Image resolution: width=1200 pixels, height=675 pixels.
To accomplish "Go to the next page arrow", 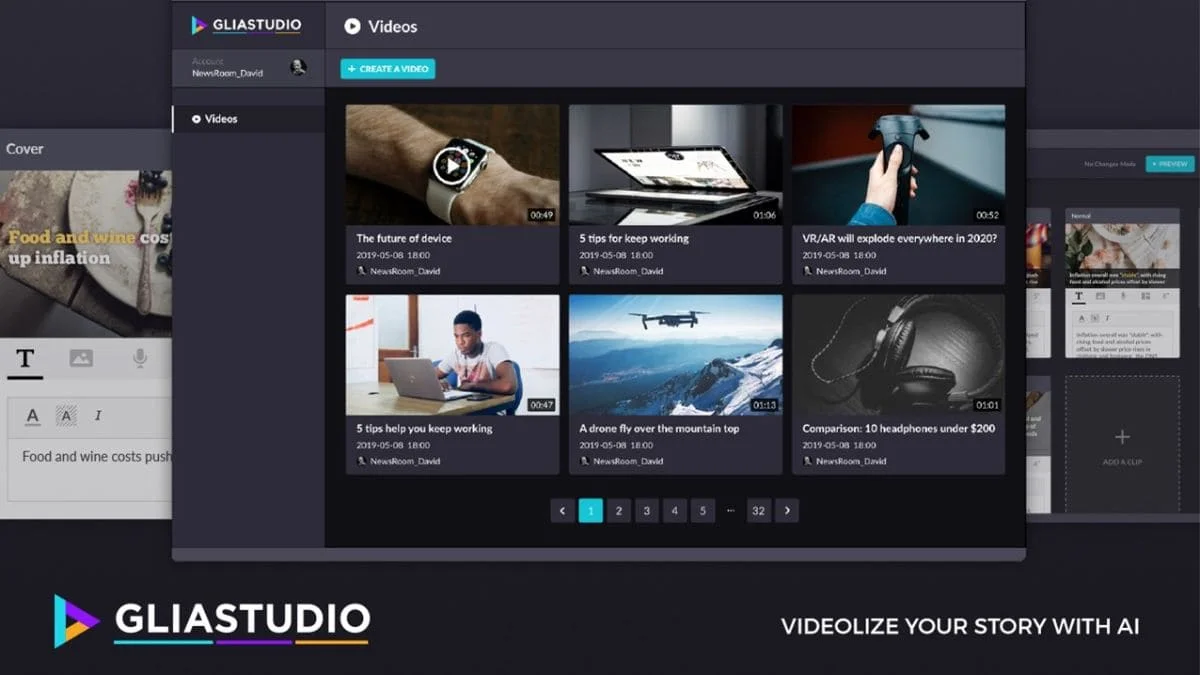I will [787, 511].
